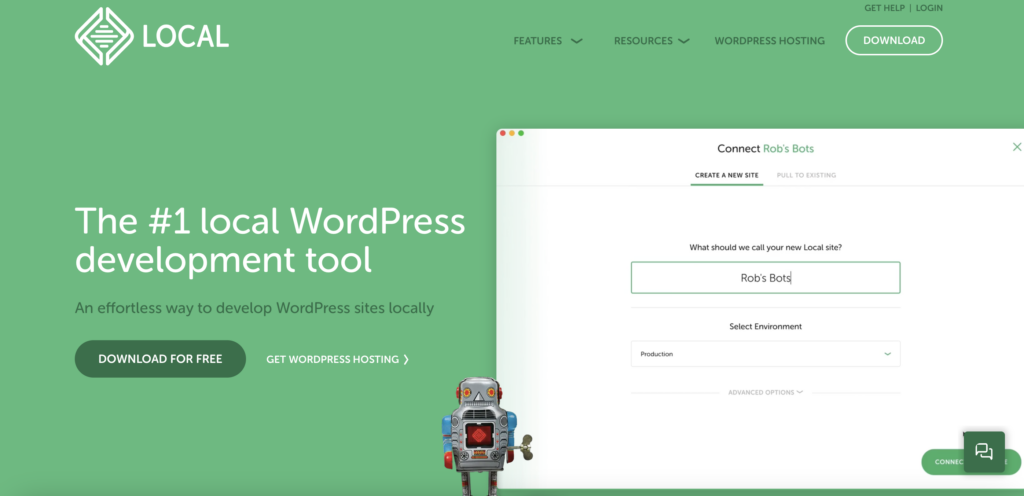Click the red macOS window close dot
1024x496 pixels.
[x=503, y=133]
